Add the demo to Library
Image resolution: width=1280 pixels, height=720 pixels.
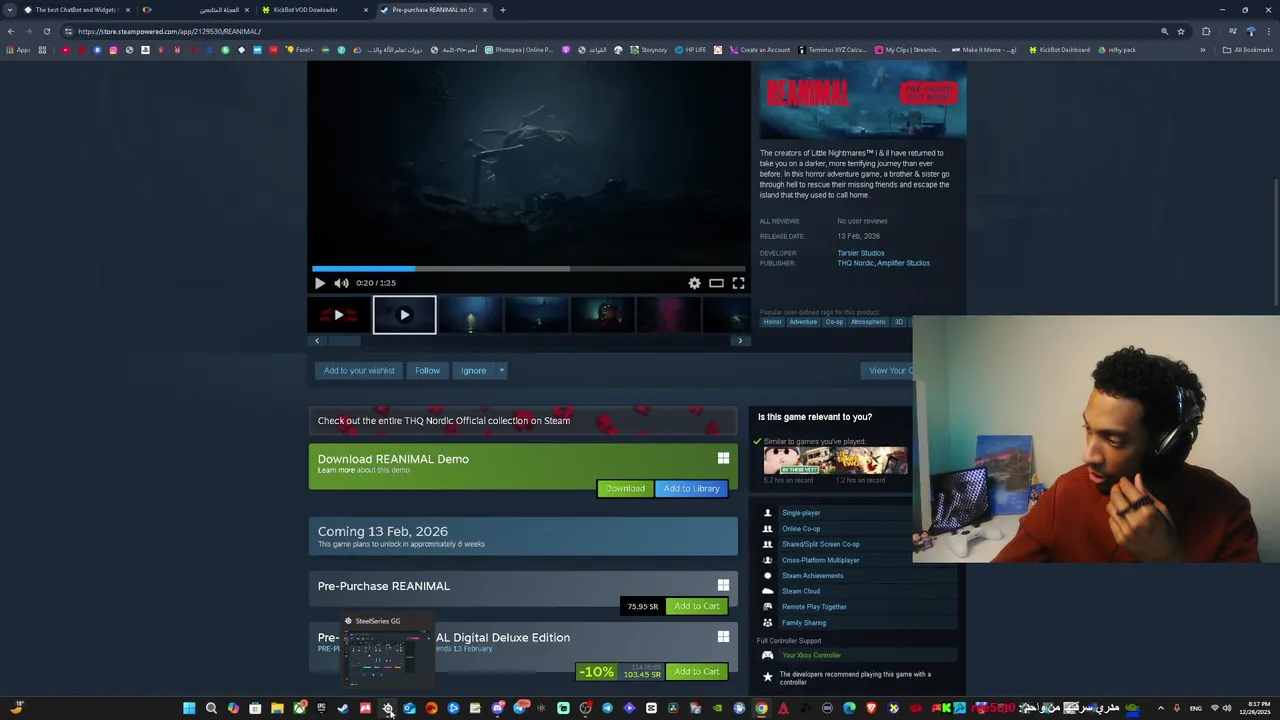tap(691, 488)
